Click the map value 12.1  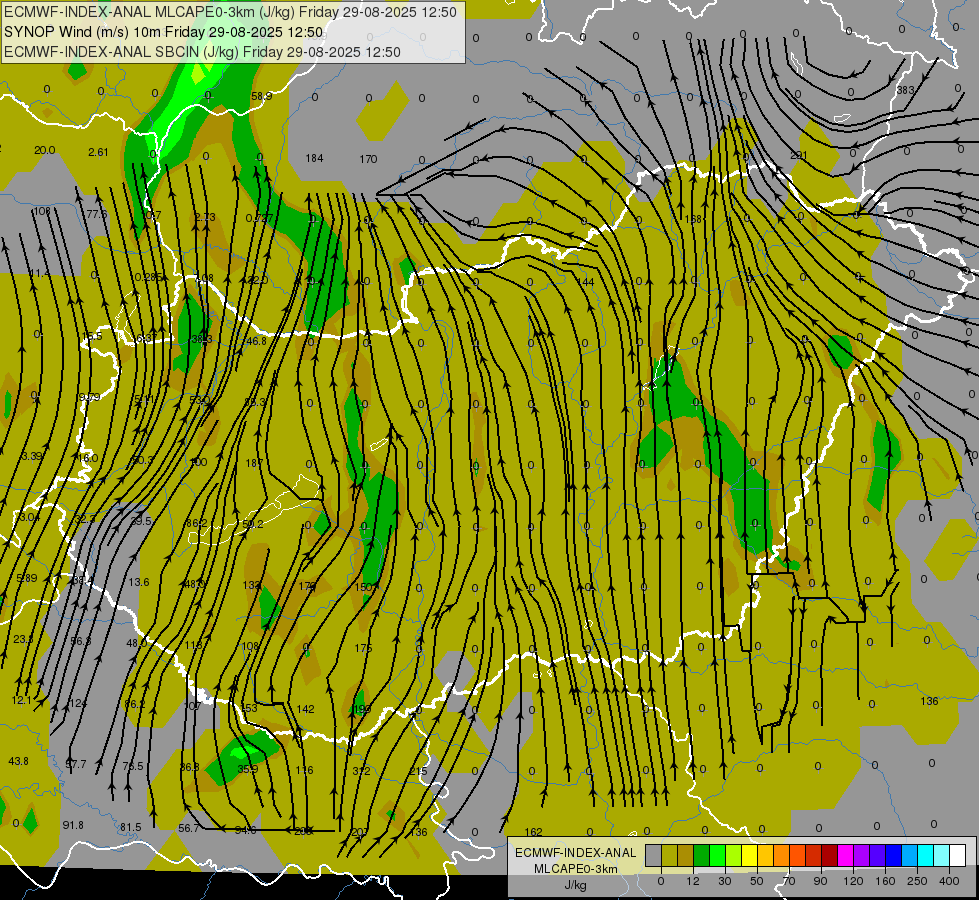tap(21, 700)
